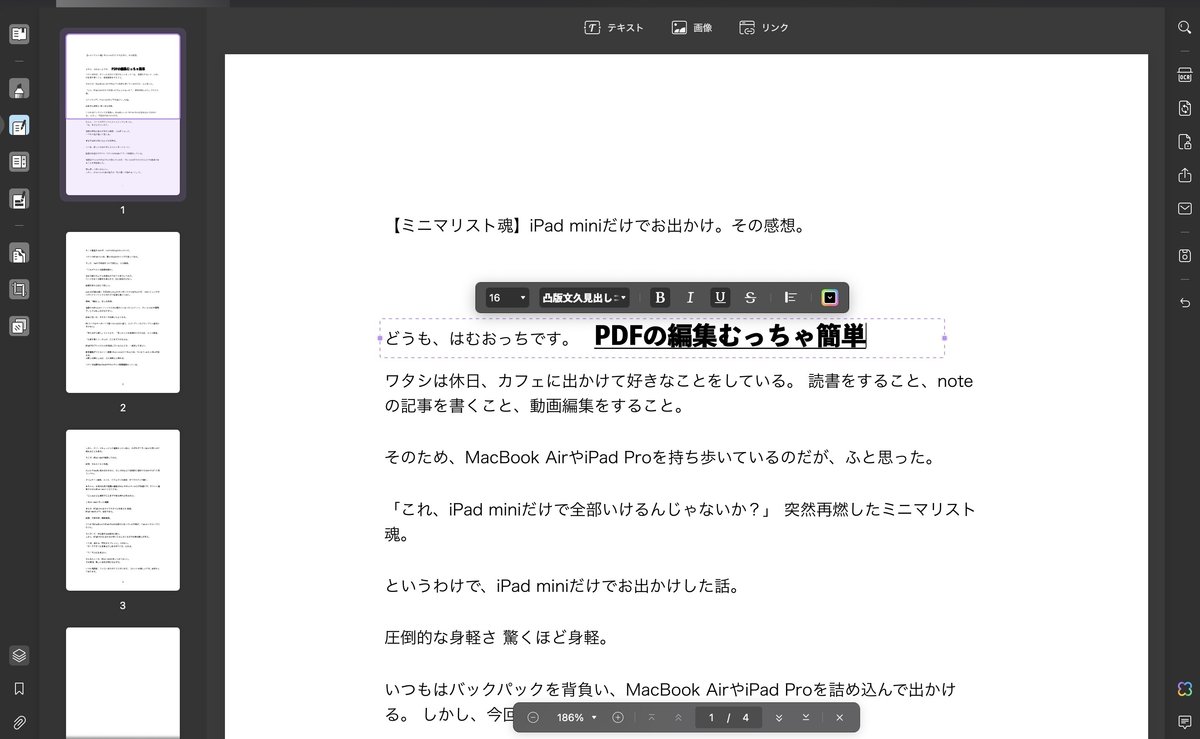
Task: Click the line というわけで、iPad miniだけでお出かけした話。
Action: pyautogui.click(x=563, y=586)
